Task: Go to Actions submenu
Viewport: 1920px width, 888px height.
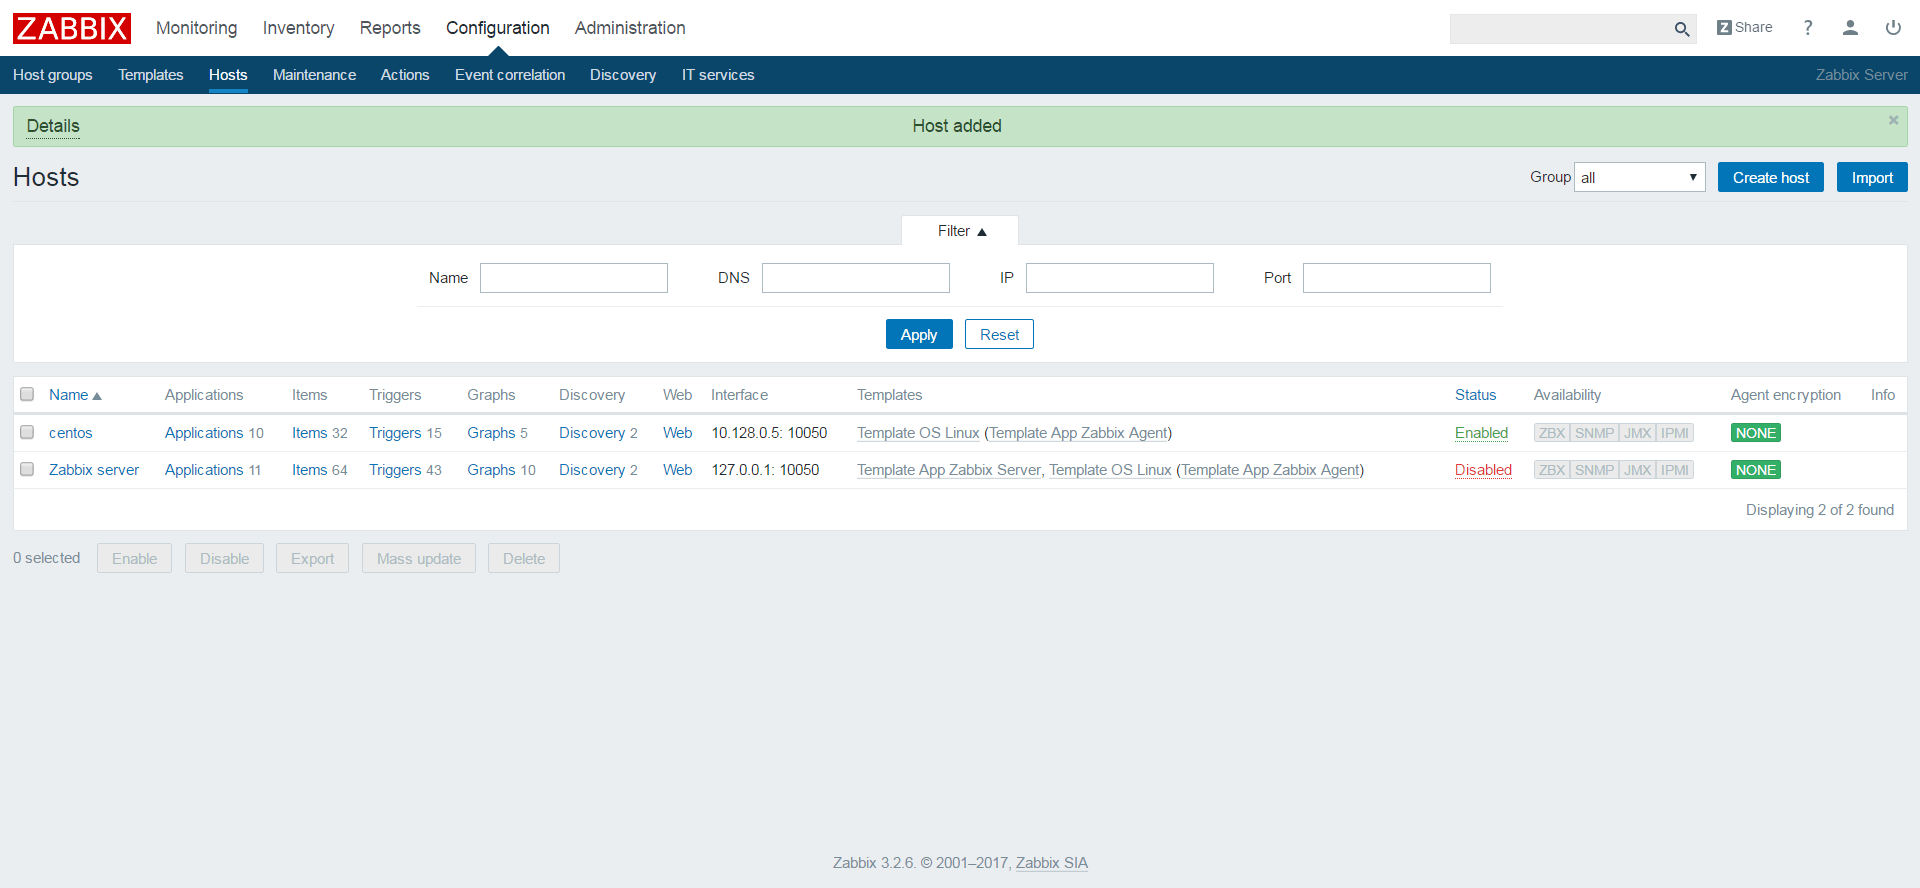Action: pos(404,75)
